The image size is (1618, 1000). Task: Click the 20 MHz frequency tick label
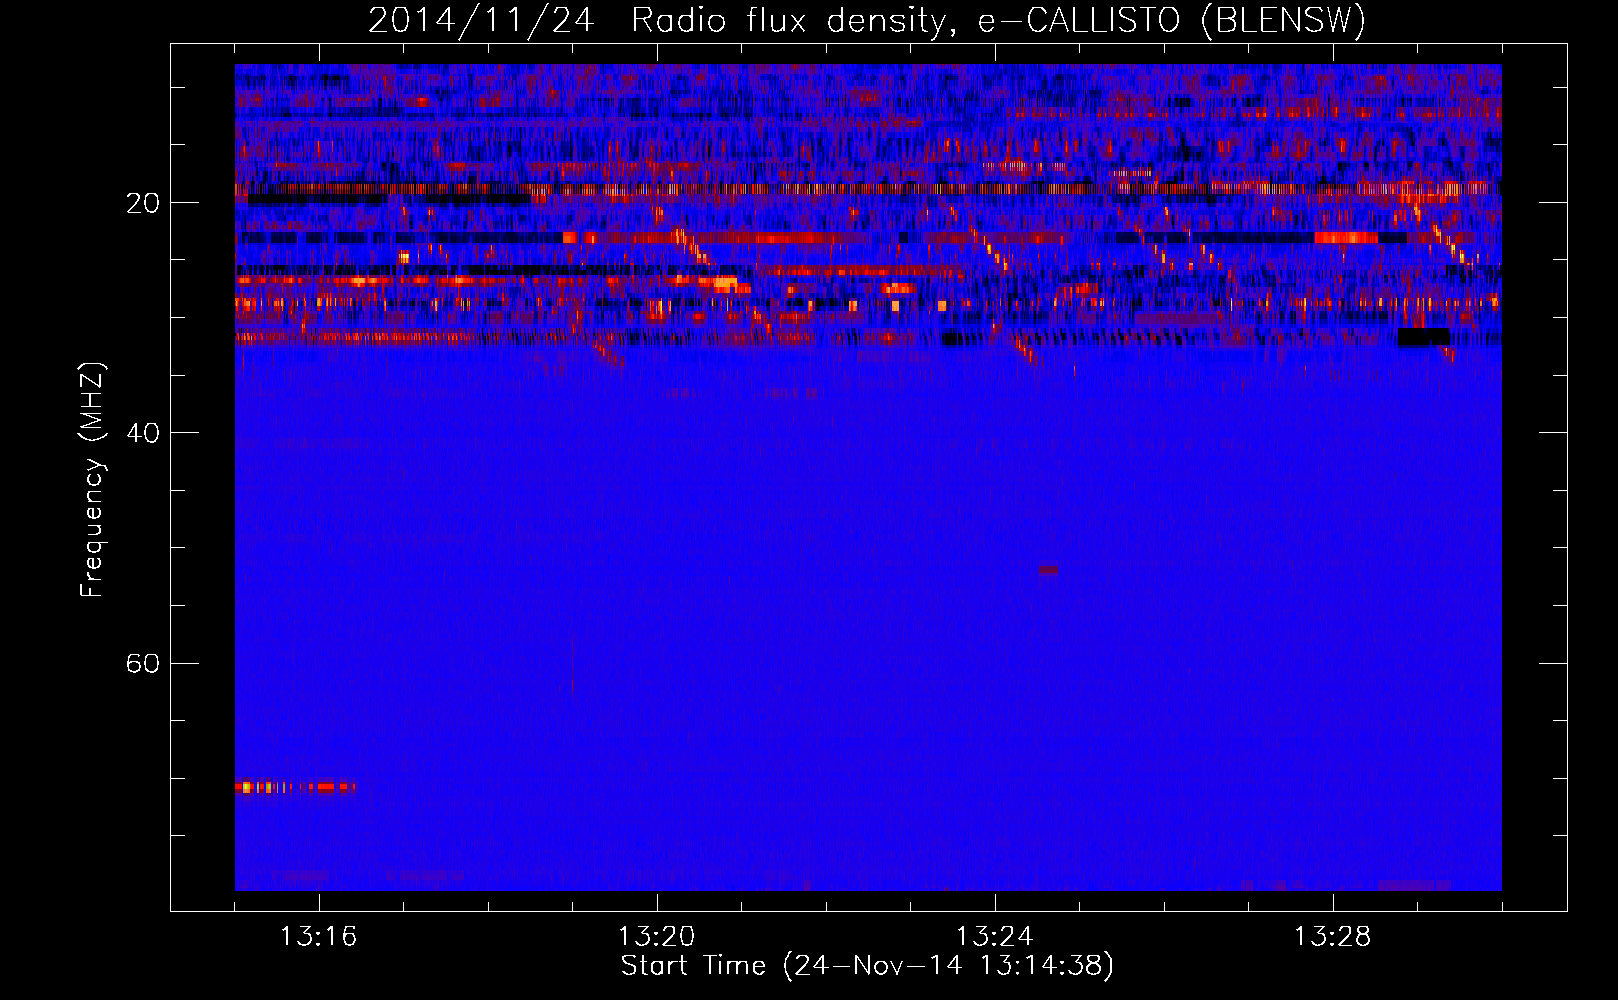point(143,203)
